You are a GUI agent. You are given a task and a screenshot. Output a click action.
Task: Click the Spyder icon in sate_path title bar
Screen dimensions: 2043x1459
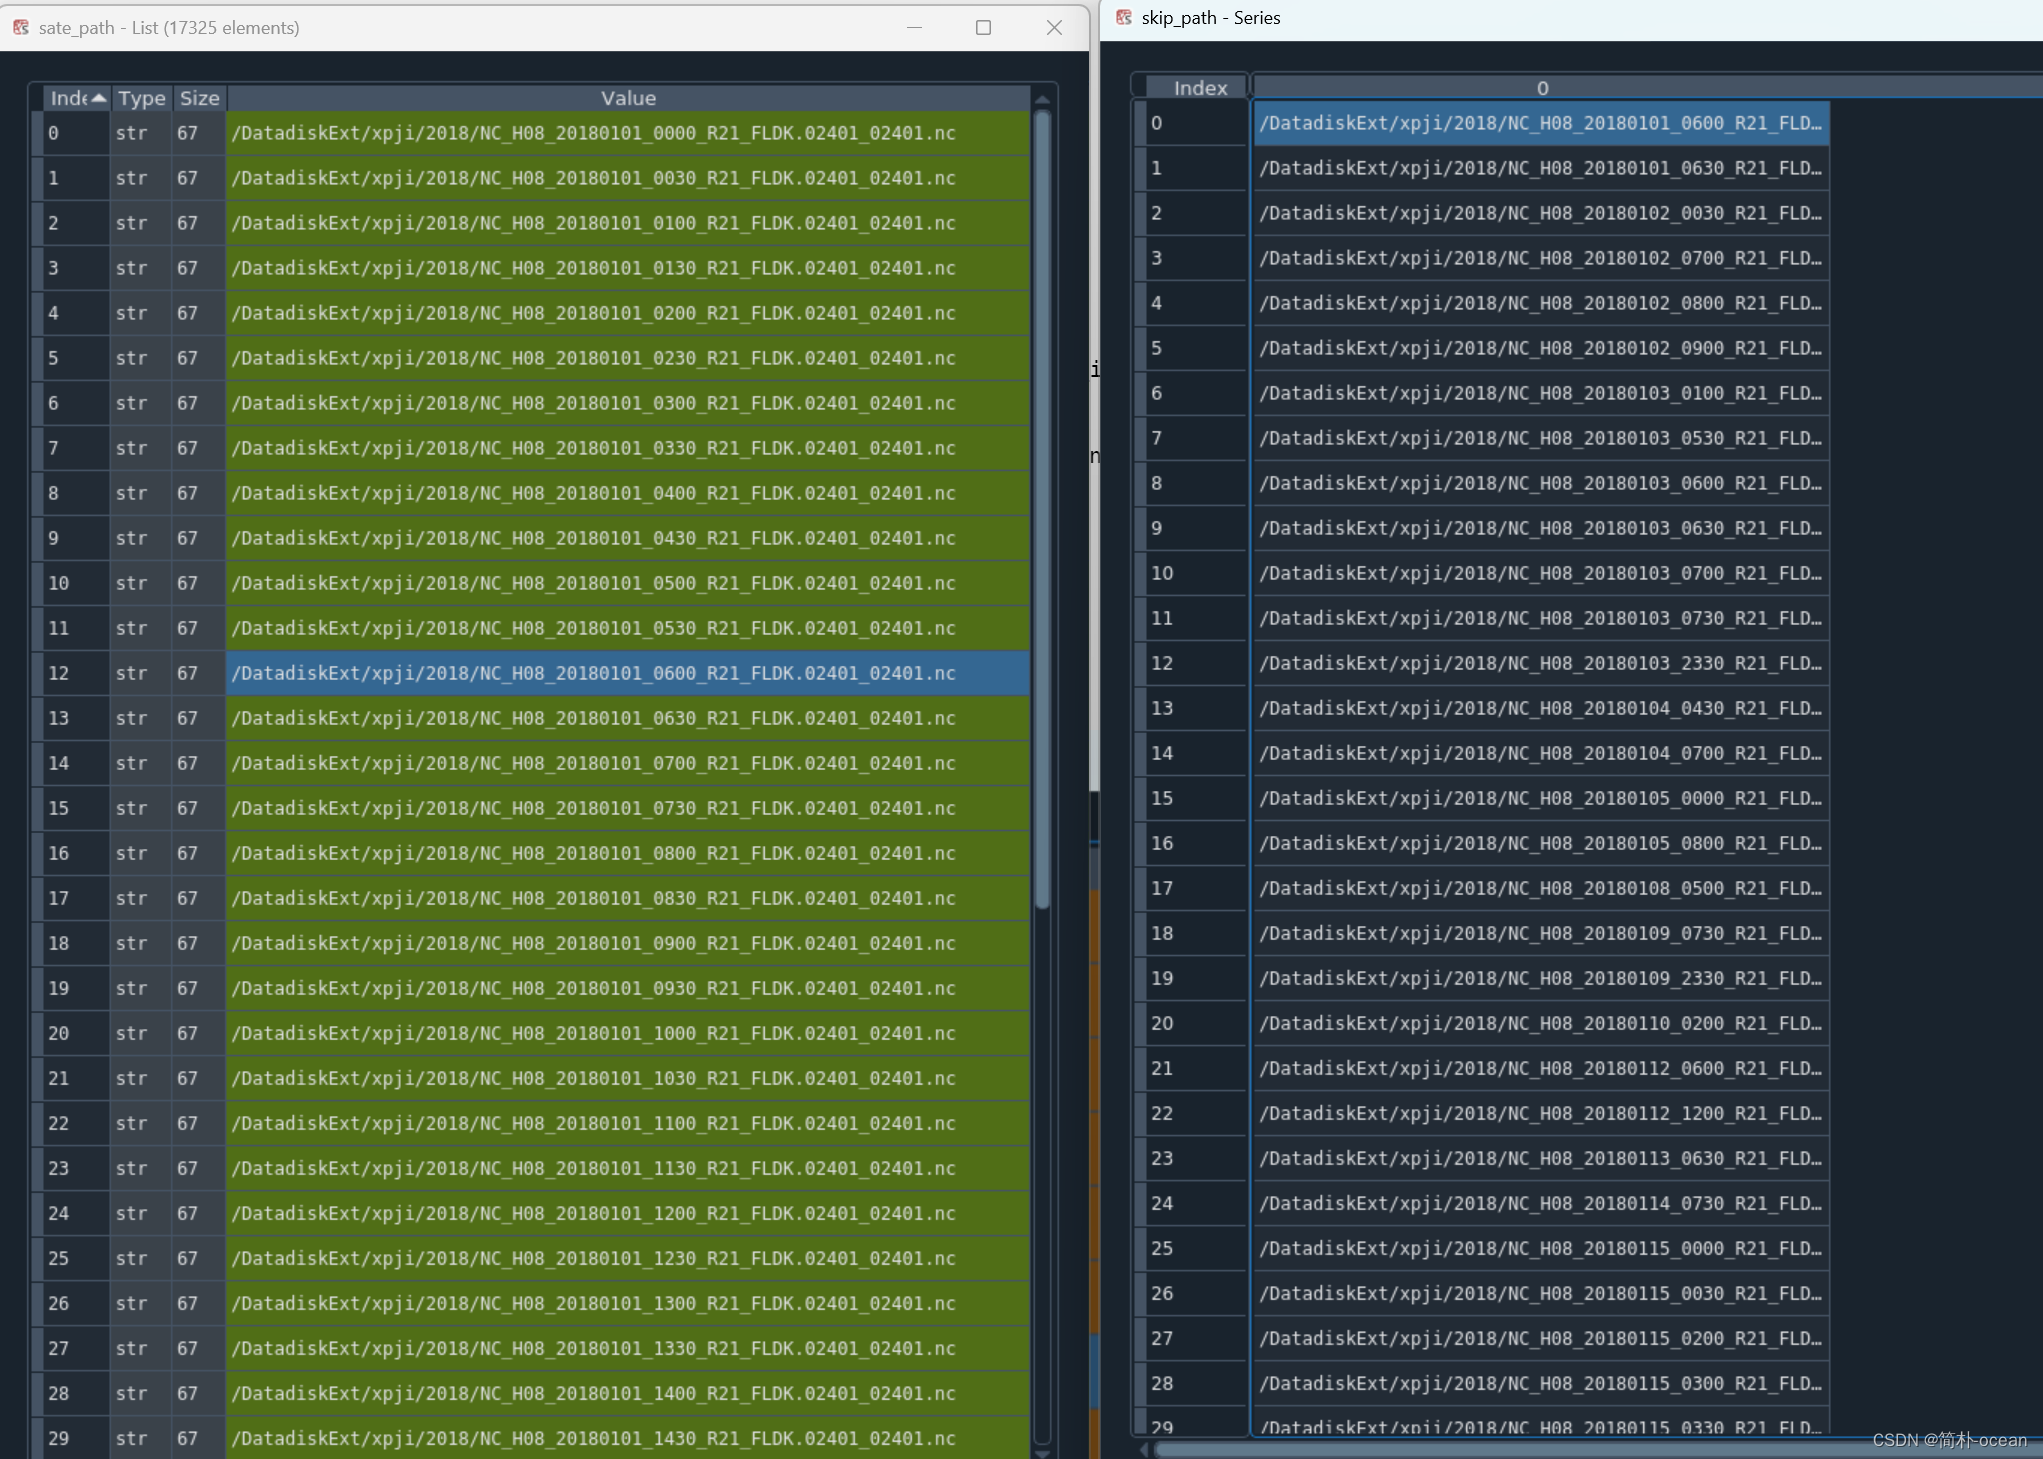[x=21, y=27]
